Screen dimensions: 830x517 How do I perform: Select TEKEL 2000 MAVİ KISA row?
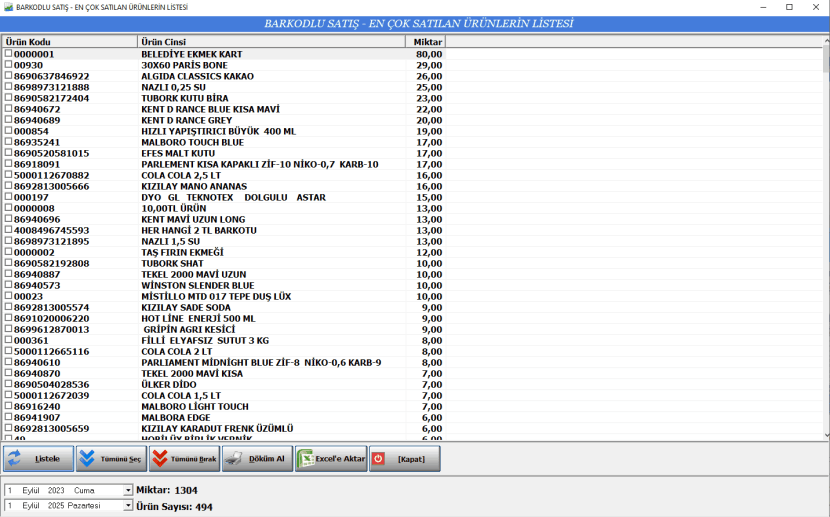[x=223, y=374]
